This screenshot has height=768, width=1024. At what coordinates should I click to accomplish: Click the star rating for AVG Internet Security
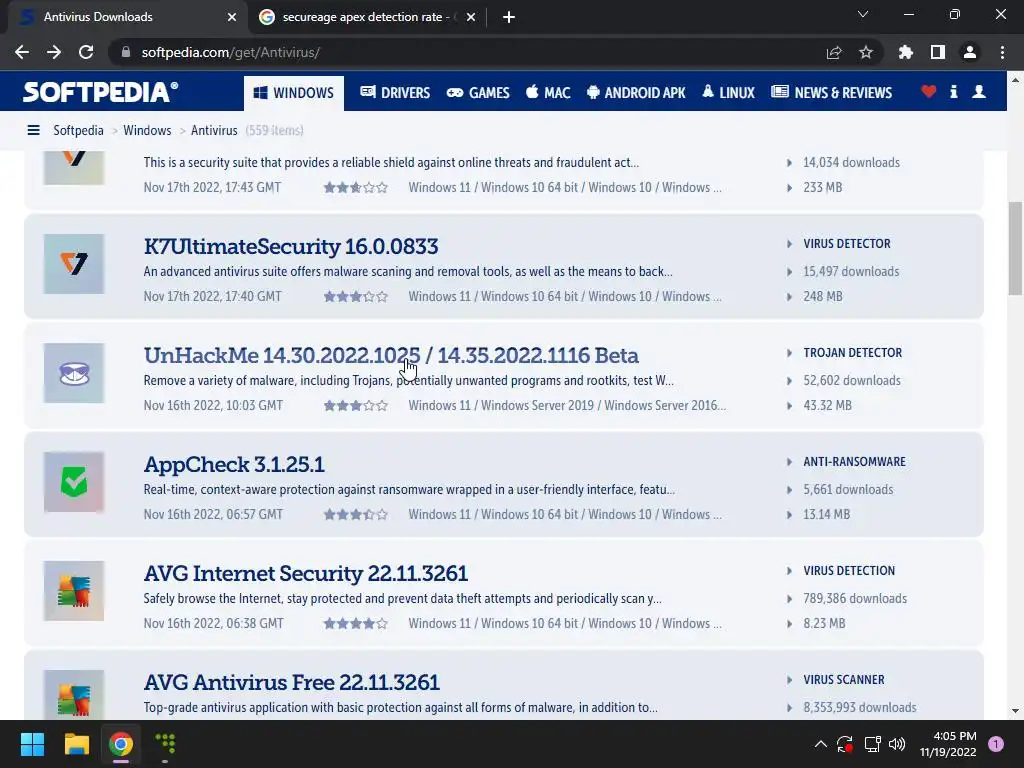click(356, 624)
